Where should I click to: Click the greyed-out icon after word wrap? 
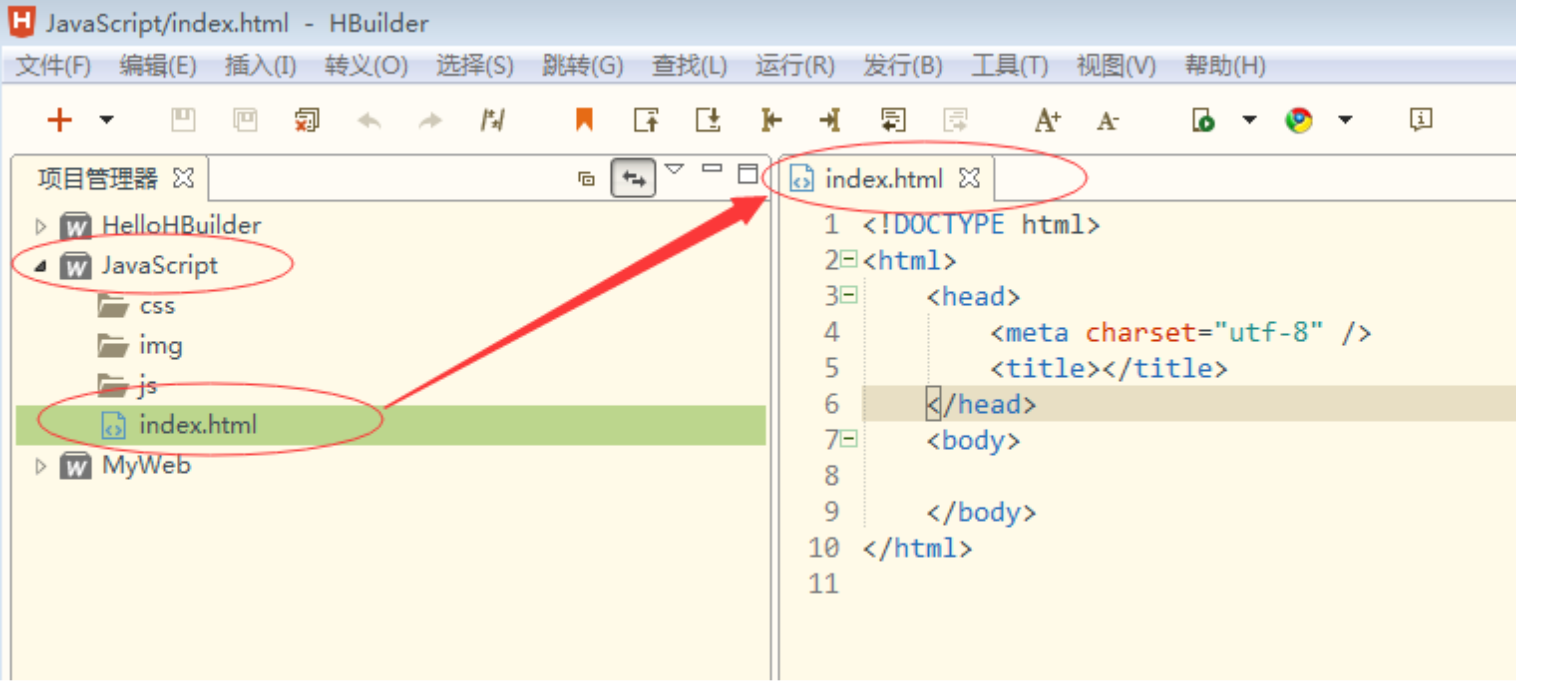point(956,120)
